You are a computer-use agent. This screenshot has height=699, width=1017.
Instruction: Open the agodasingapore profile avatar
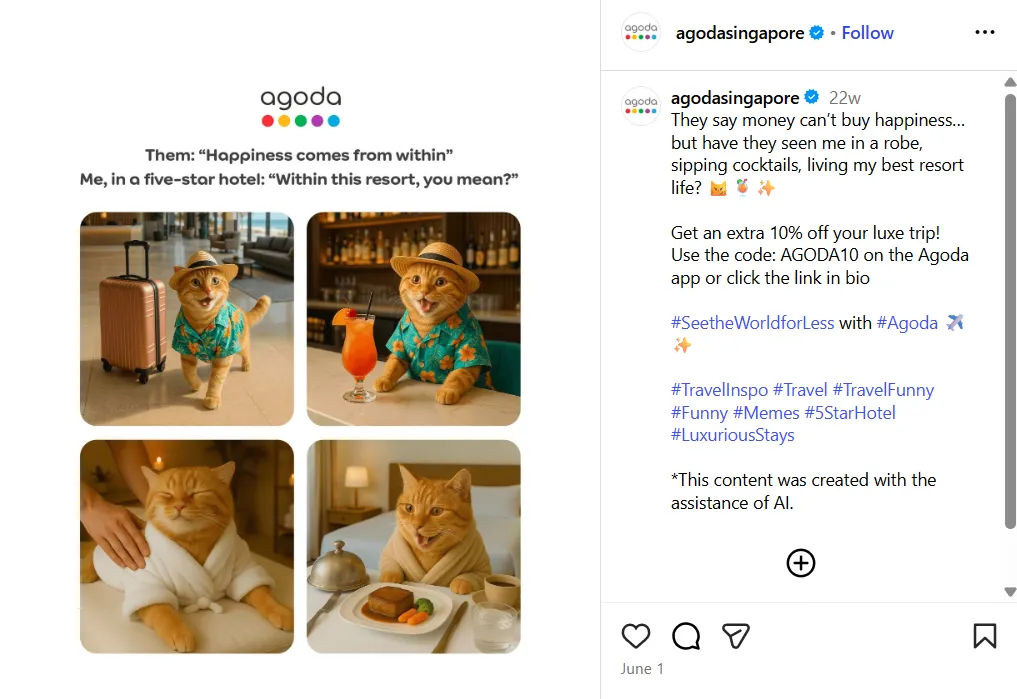640,32
